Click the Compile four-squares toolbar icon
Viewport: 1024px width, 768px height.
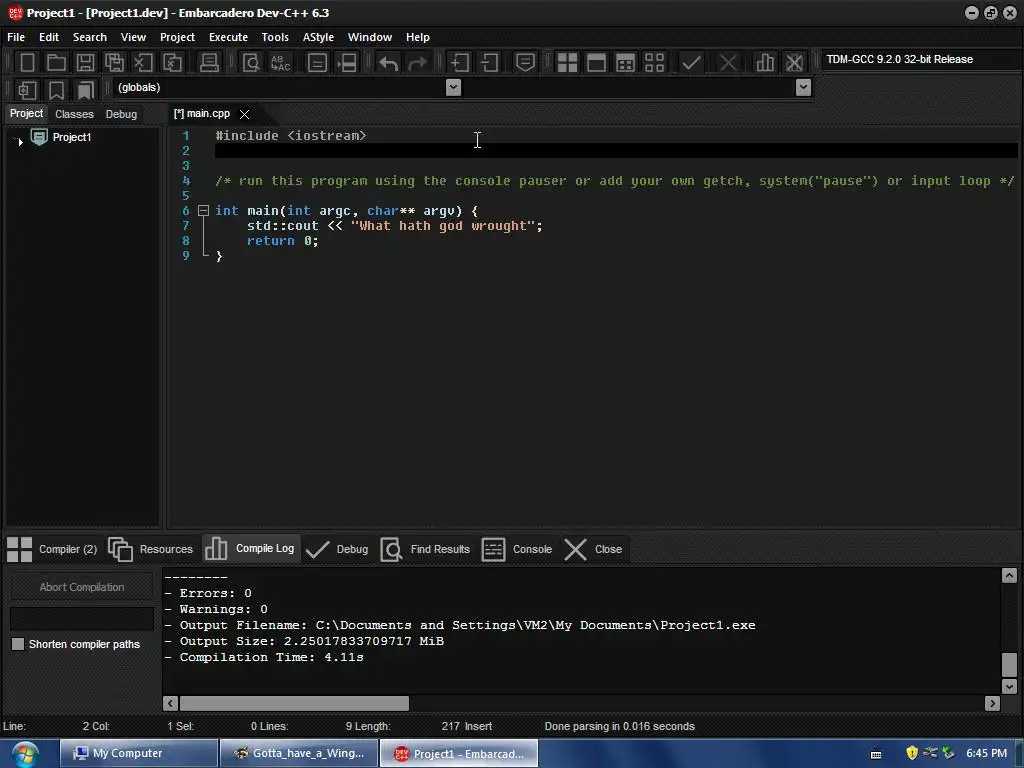click(567, 63)
